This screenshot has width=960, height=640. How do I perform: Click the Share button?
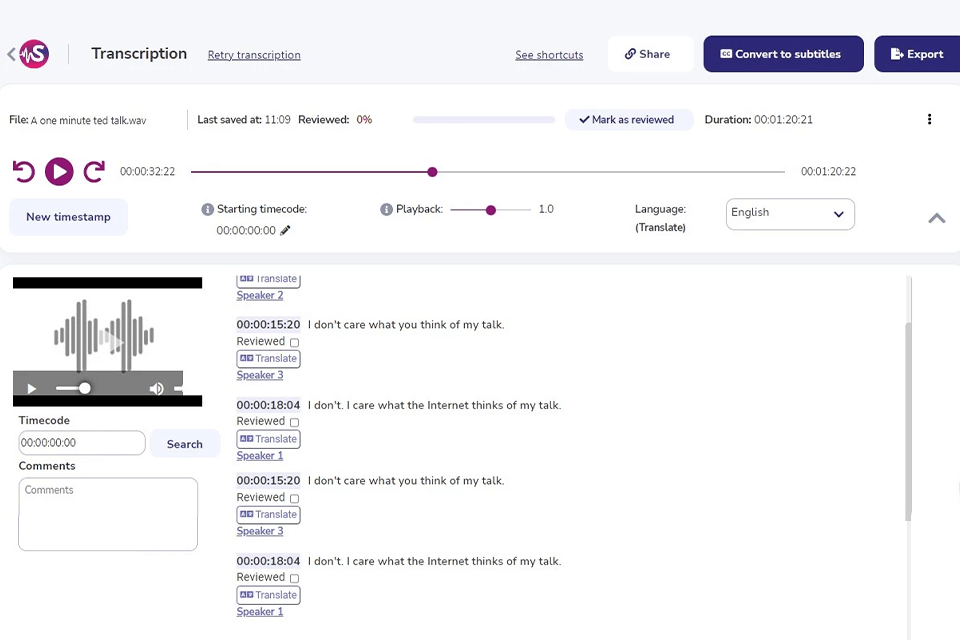coord(650,54)
